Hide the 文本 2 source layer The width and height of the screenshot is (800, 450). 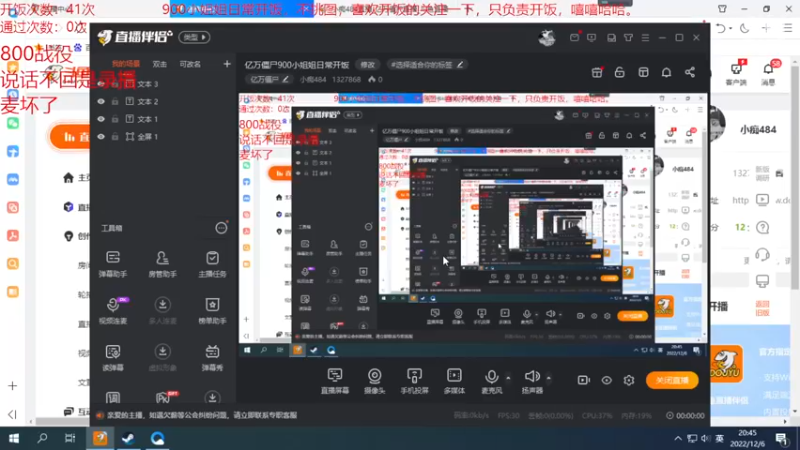click(x=101, y=102)
